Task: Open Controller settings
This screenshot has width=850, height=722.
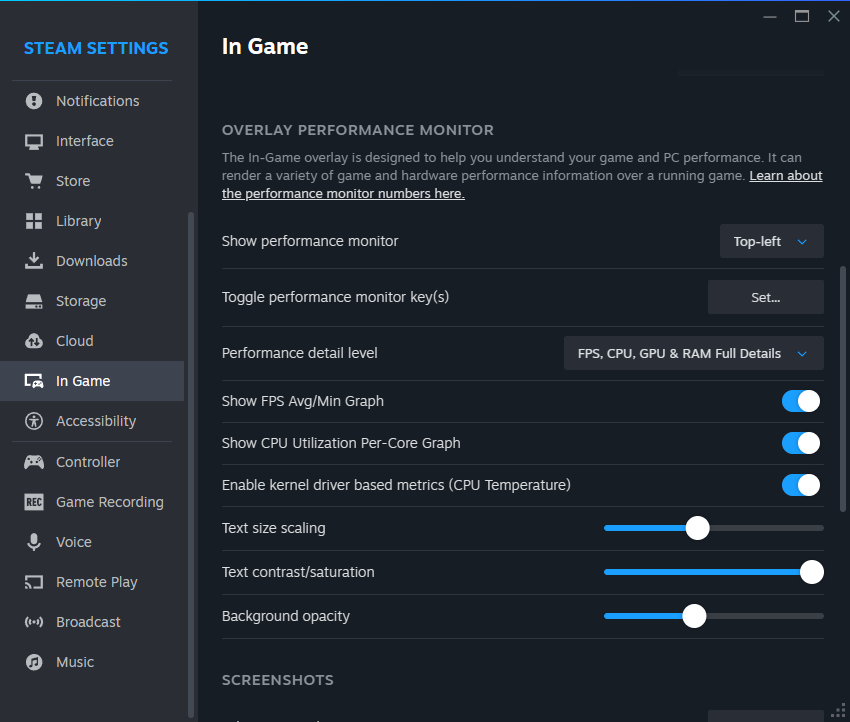Action: click(92, 462)
